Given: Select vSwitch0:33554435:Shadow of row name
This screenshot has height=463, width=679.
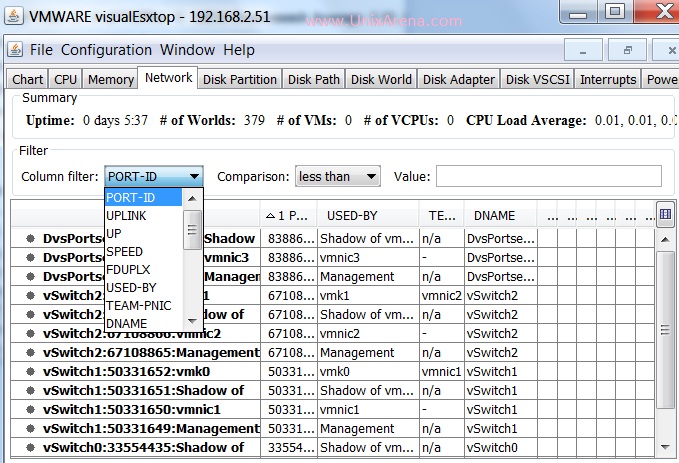Looking at the screenshot, I should tap(143, 447).
